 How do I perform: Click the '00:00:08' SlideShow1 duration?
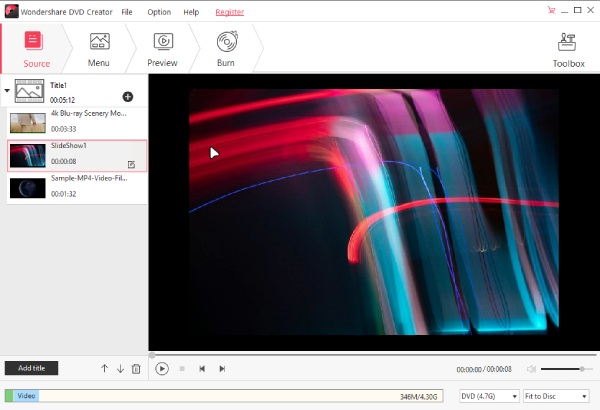coord(64,162)
